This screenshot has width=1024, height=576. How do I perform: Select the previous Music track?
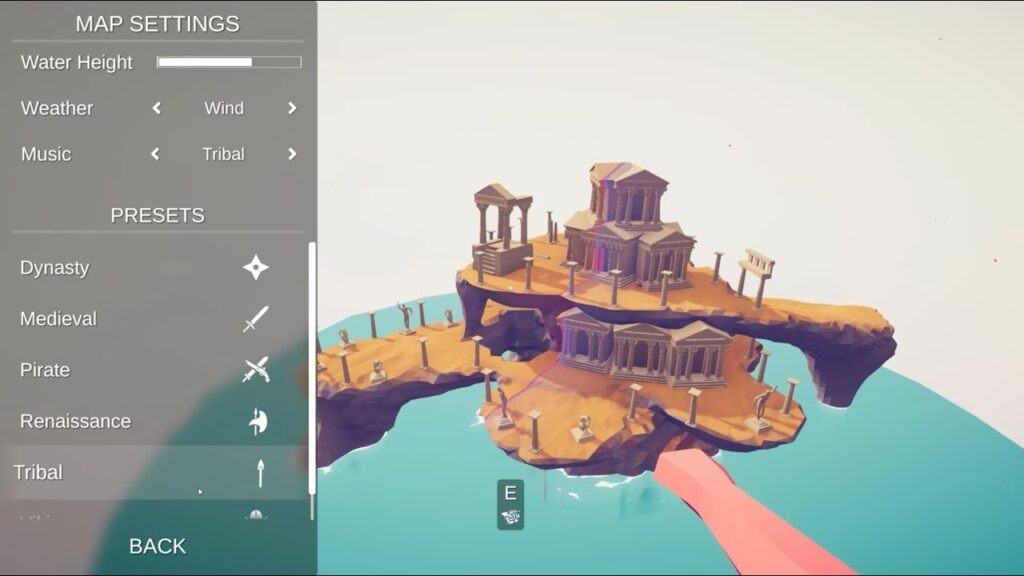pyautogui.click(x=155, y=154)
